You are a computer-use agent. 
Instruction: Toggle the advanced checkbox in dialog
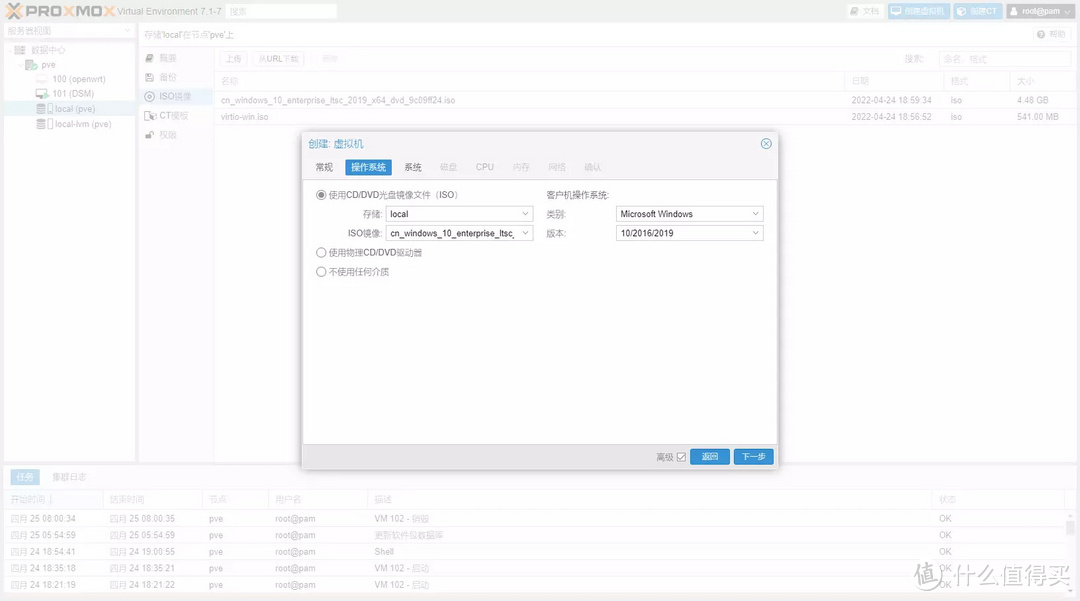(x=681, y=457)
